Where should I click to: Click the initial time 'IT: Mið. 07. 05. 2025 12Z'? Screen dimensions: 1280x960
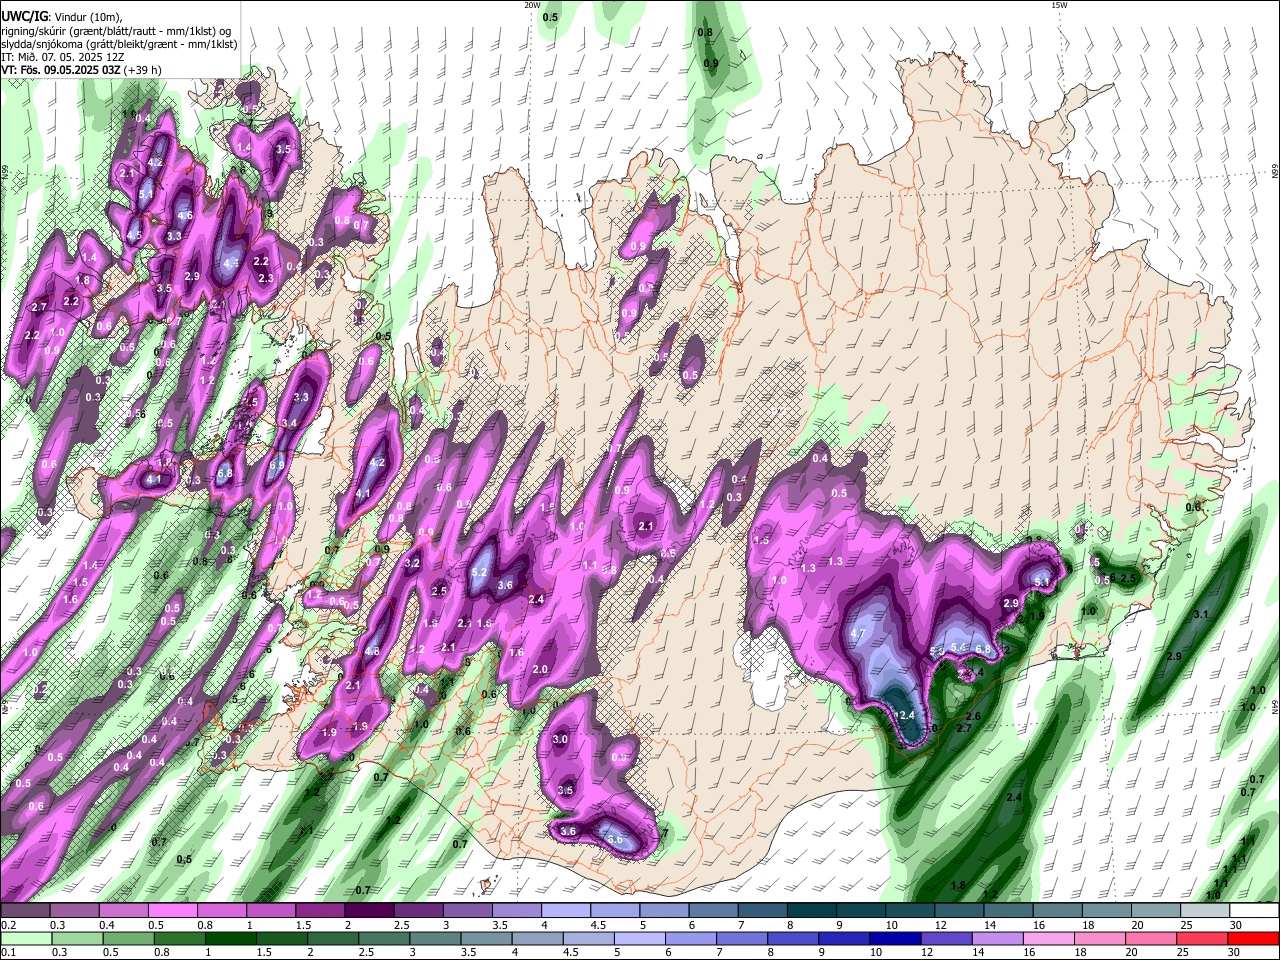(x=61, y=57)
